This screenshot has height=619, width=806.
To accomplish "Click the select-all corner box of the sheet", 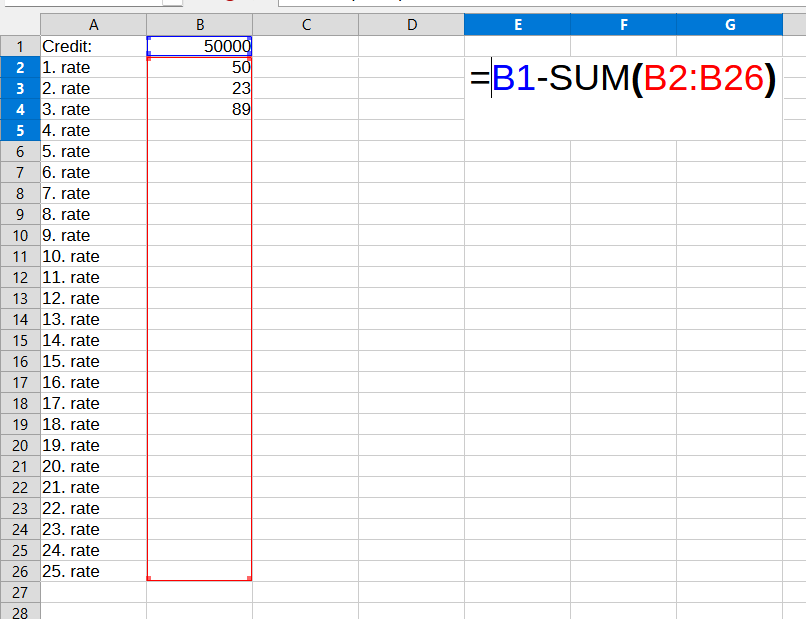I will 20,25.
